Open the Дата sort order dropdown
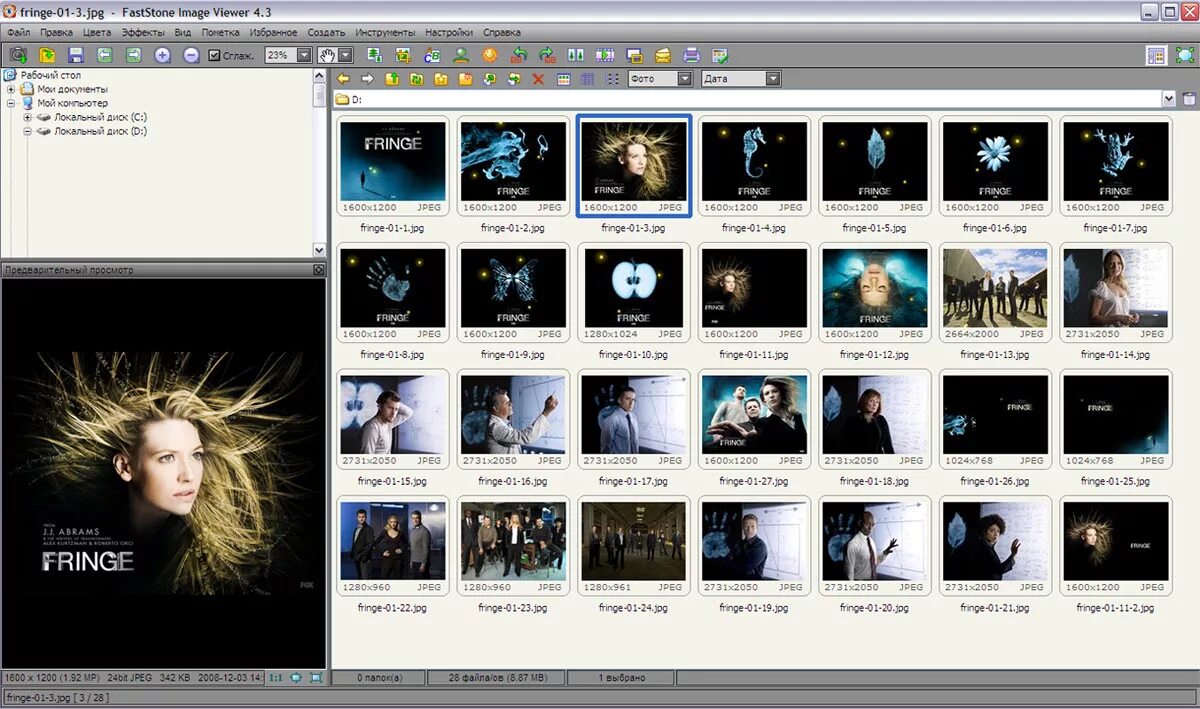 [x=773, y=78]
